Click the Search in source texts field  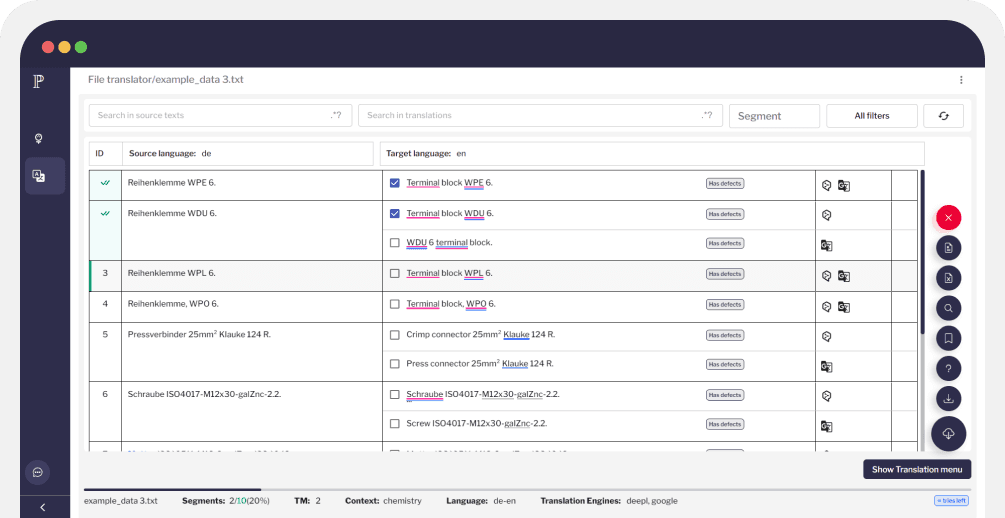tap(218, 116)
